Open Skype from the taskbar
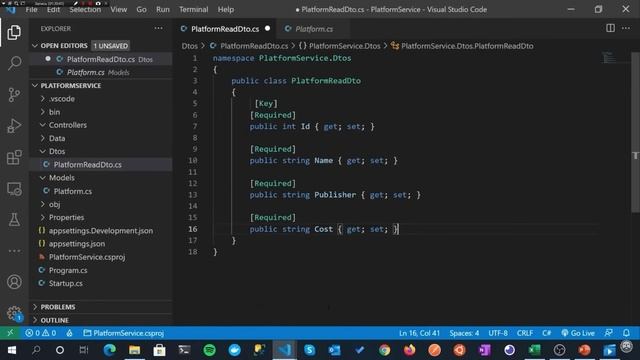This screenshot has height=360, width=640. pos(309,350)
